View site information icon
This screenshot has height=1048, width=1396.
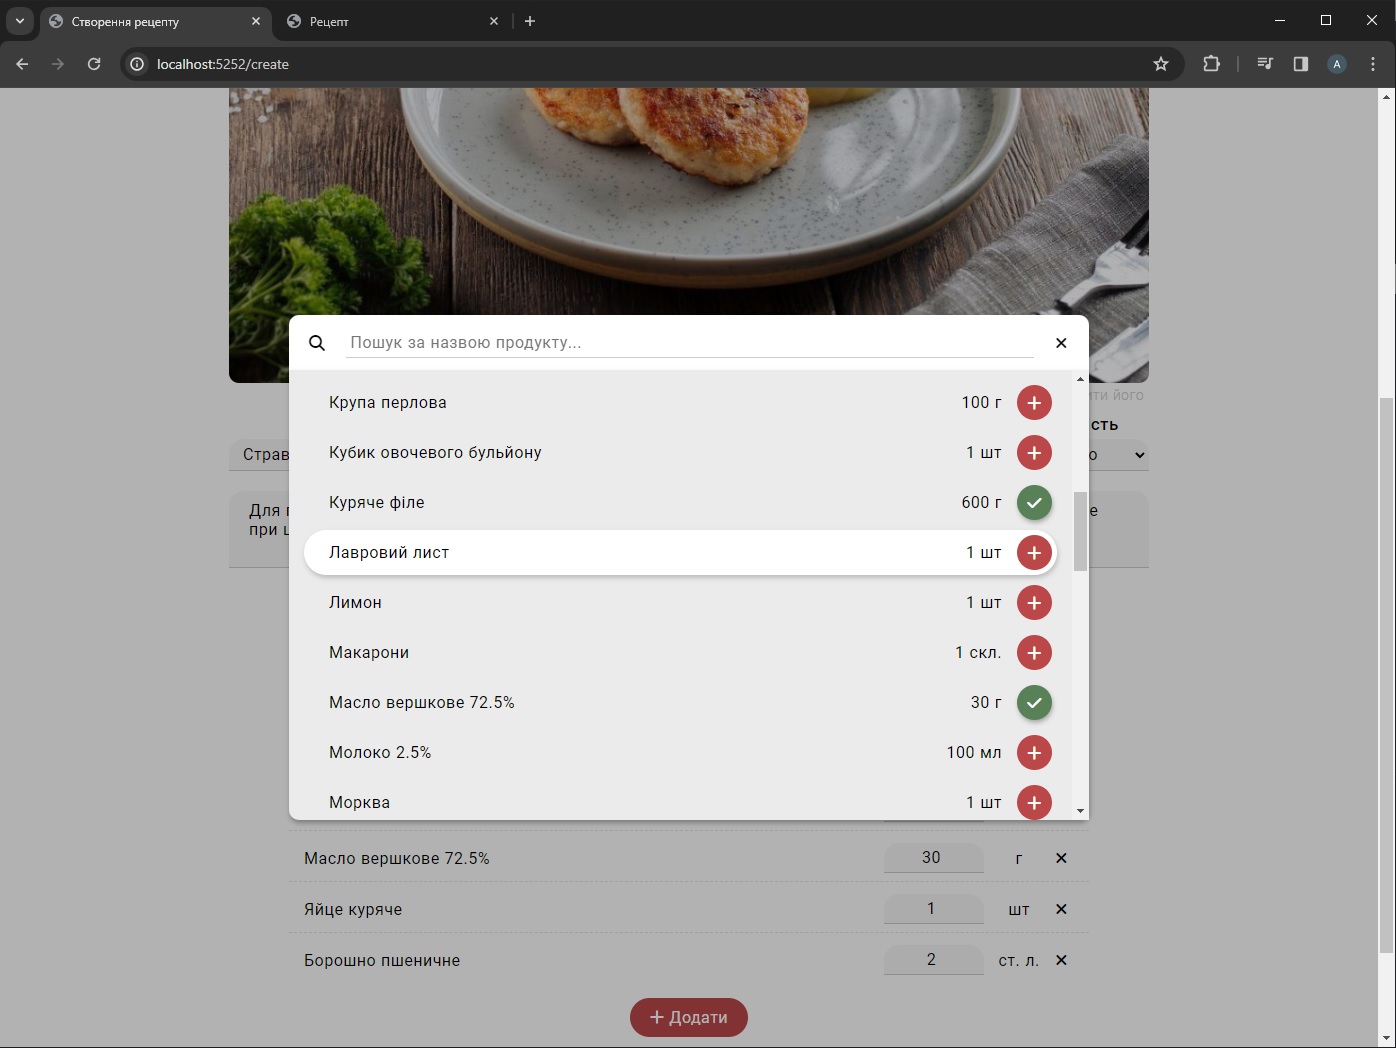[x=138, y=64]
